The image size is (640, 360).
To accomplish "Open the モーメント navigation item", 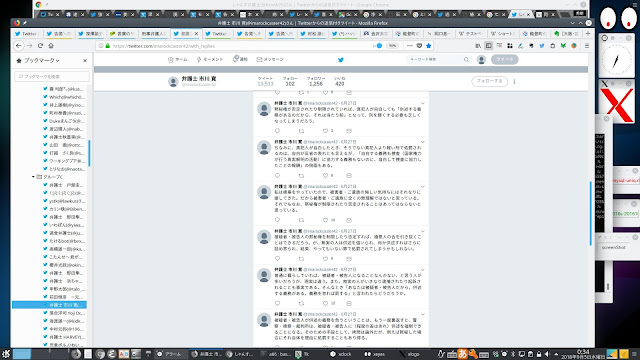I will [x=210, y=60].
